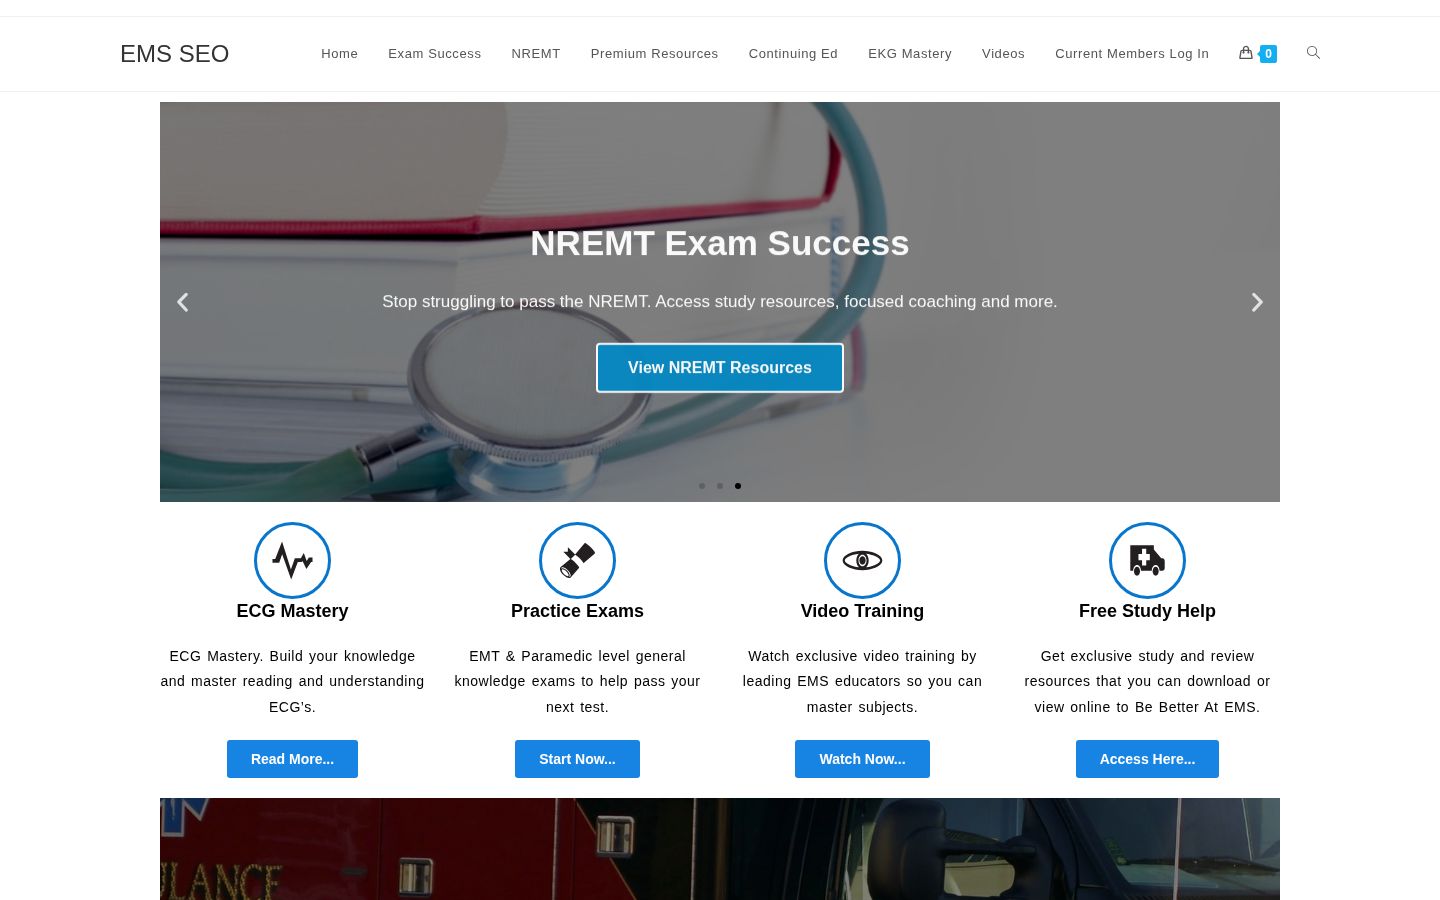Go to NREMT menu item
1440x900 pixels.
(x=536, y=54)
